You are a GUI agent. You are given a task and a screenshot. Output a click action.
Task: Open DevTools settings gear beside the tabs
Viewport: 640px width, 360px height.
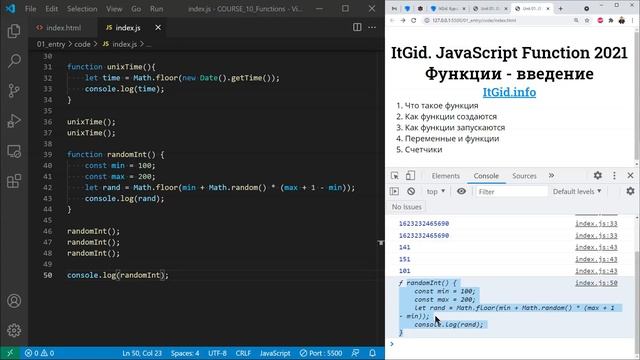tap(598, 176)
